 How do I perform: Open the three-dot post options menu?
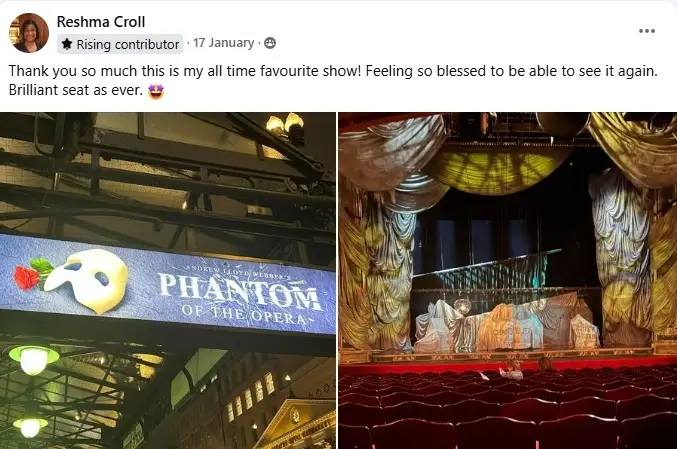[x=647, y=31]
